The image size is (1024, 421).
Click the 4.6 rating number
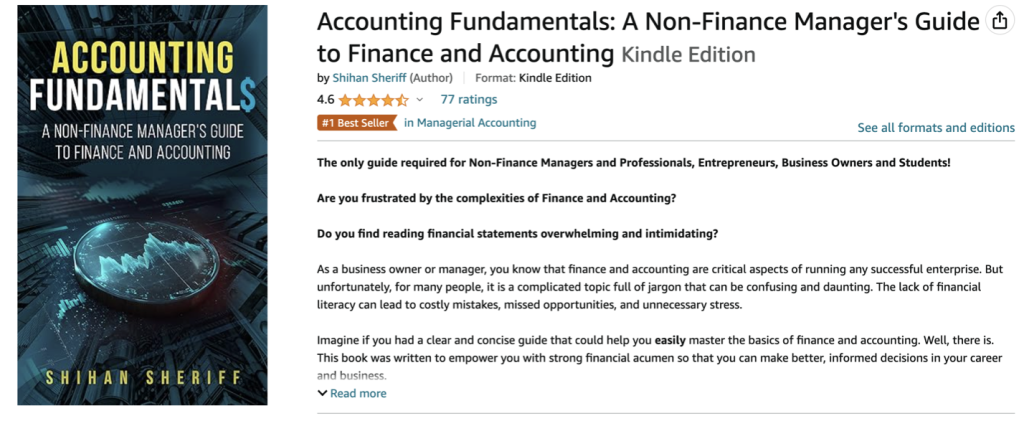(325, 100)
